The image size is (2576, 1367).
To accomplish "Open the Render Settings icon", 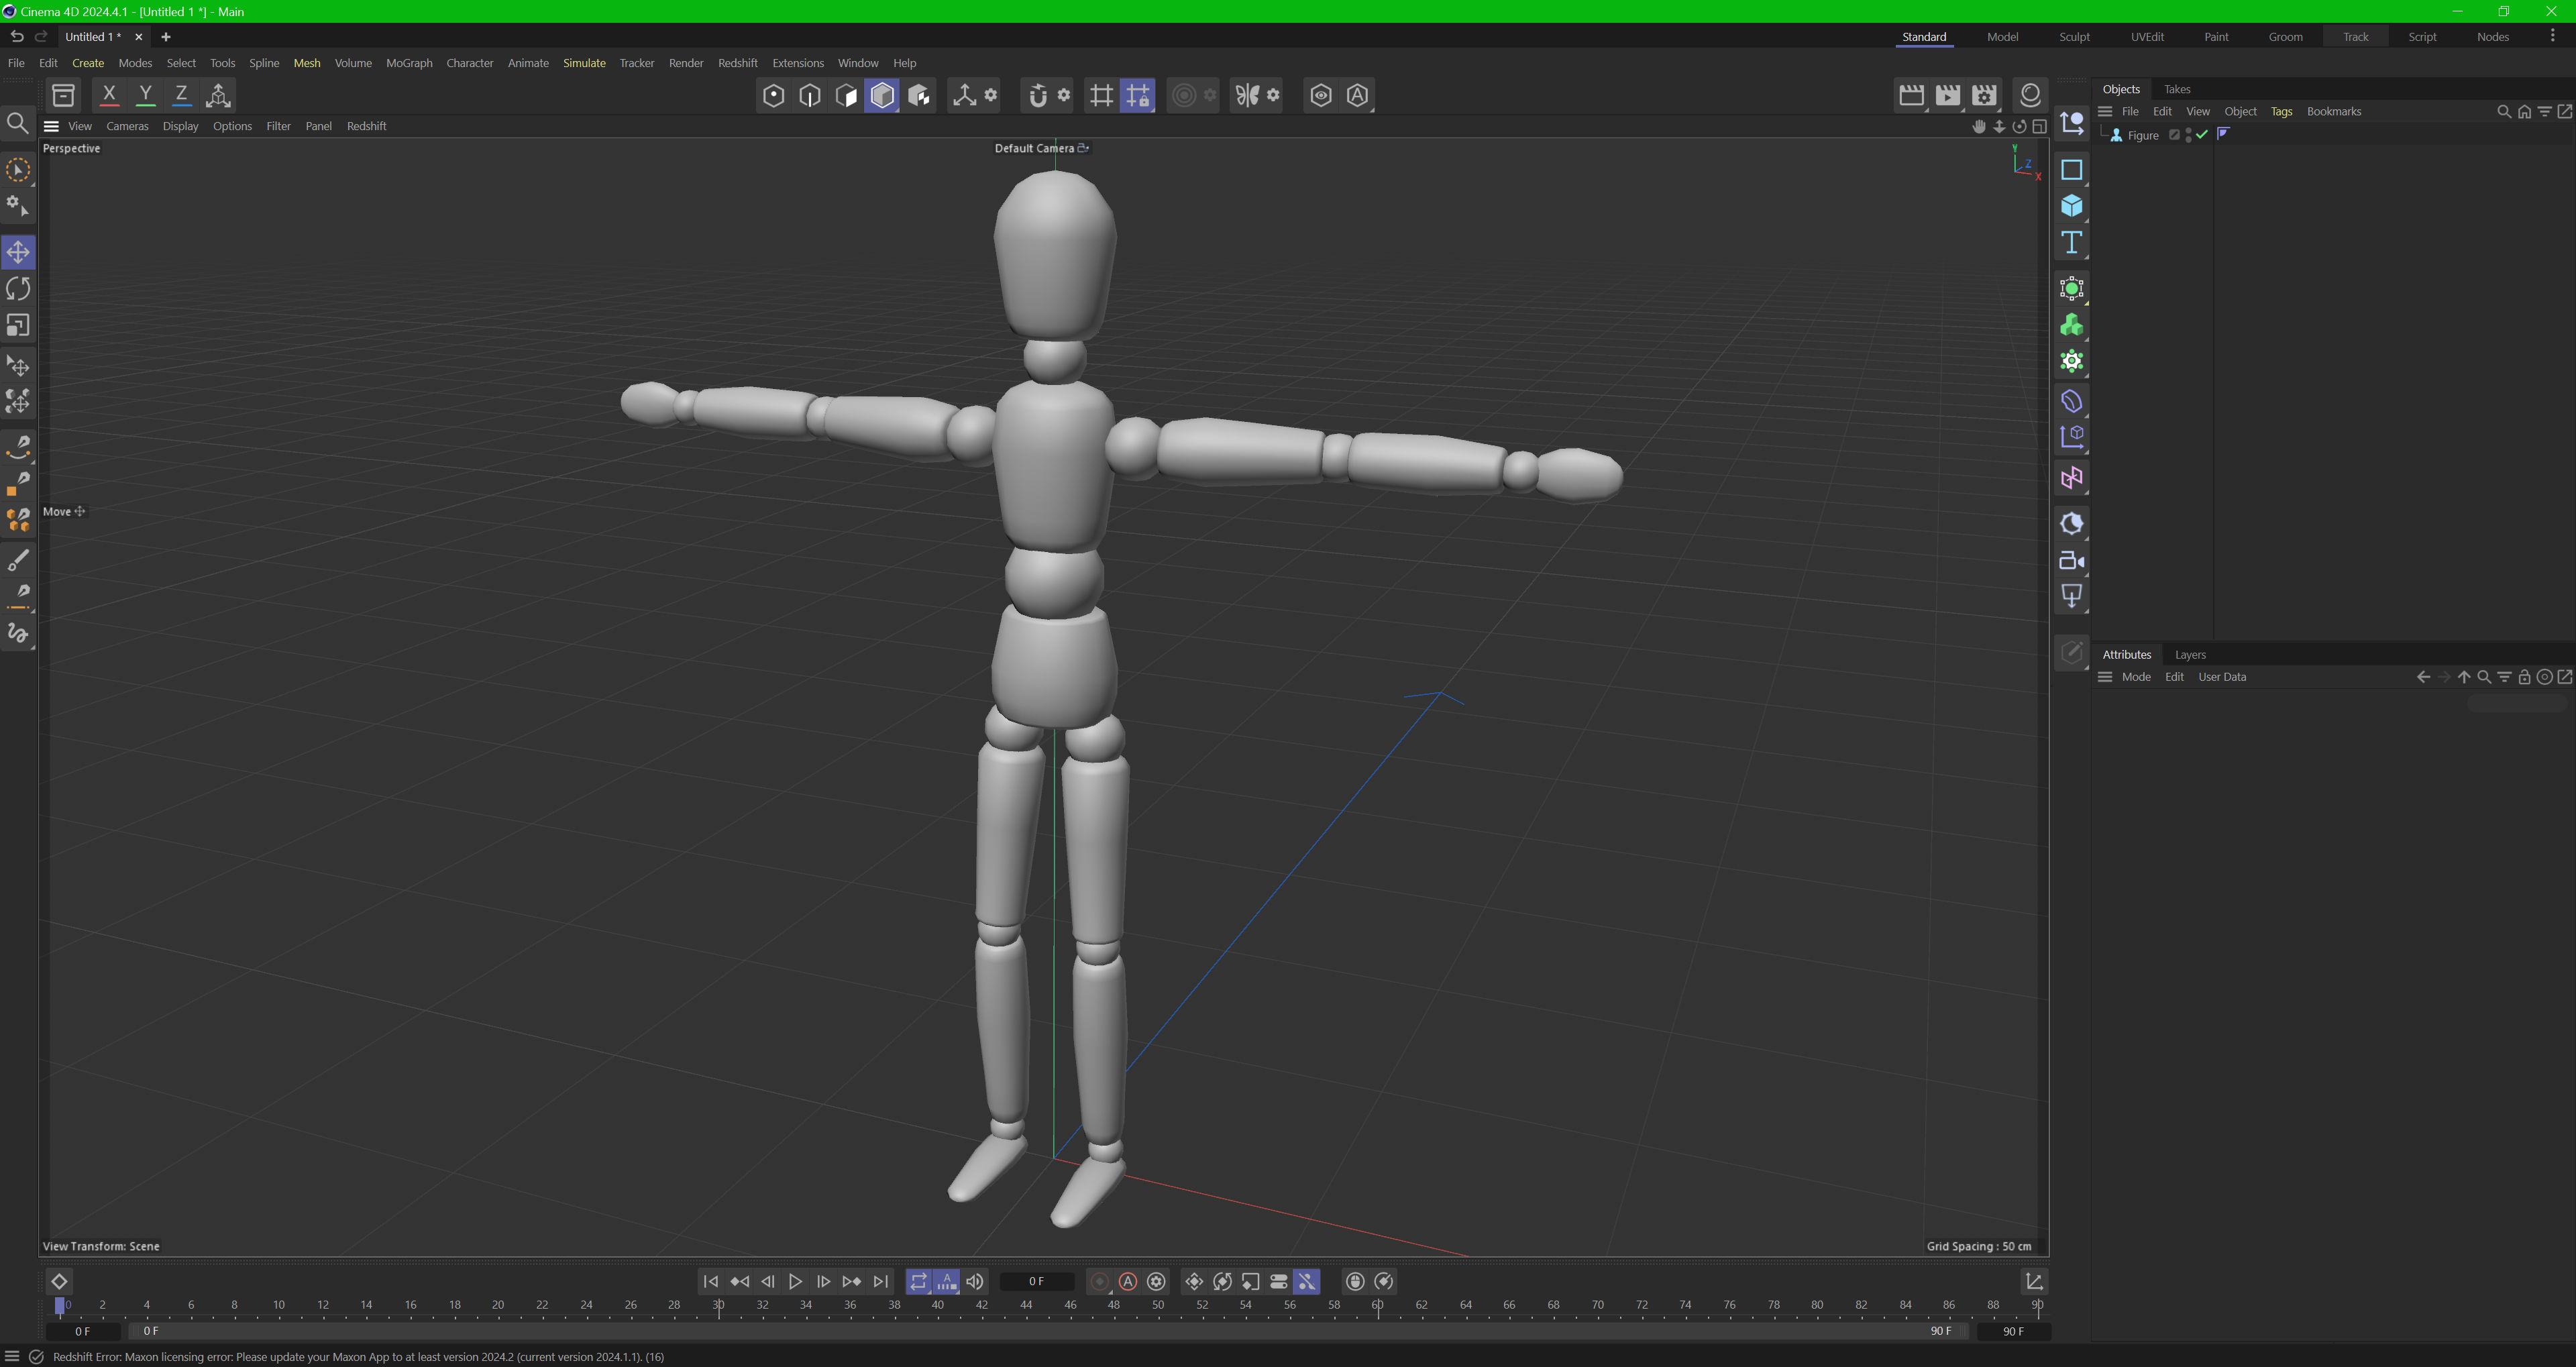I will coord(1984,95).
